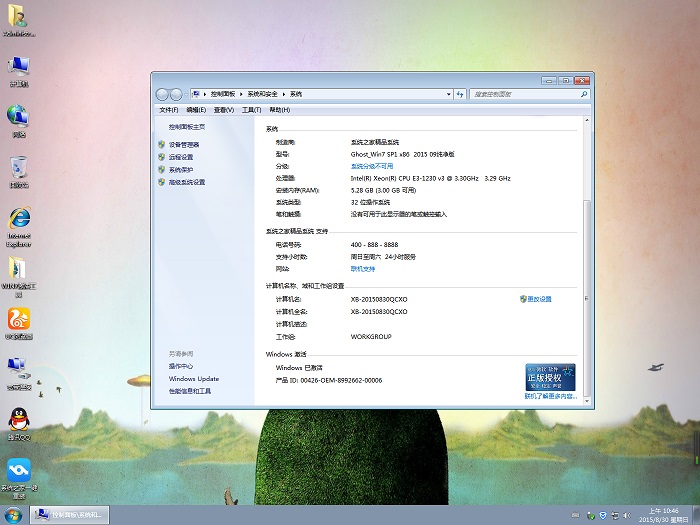Open the 帮助(H) menu
This screenshot has width=700, height=525.
(x=279, y=110)
